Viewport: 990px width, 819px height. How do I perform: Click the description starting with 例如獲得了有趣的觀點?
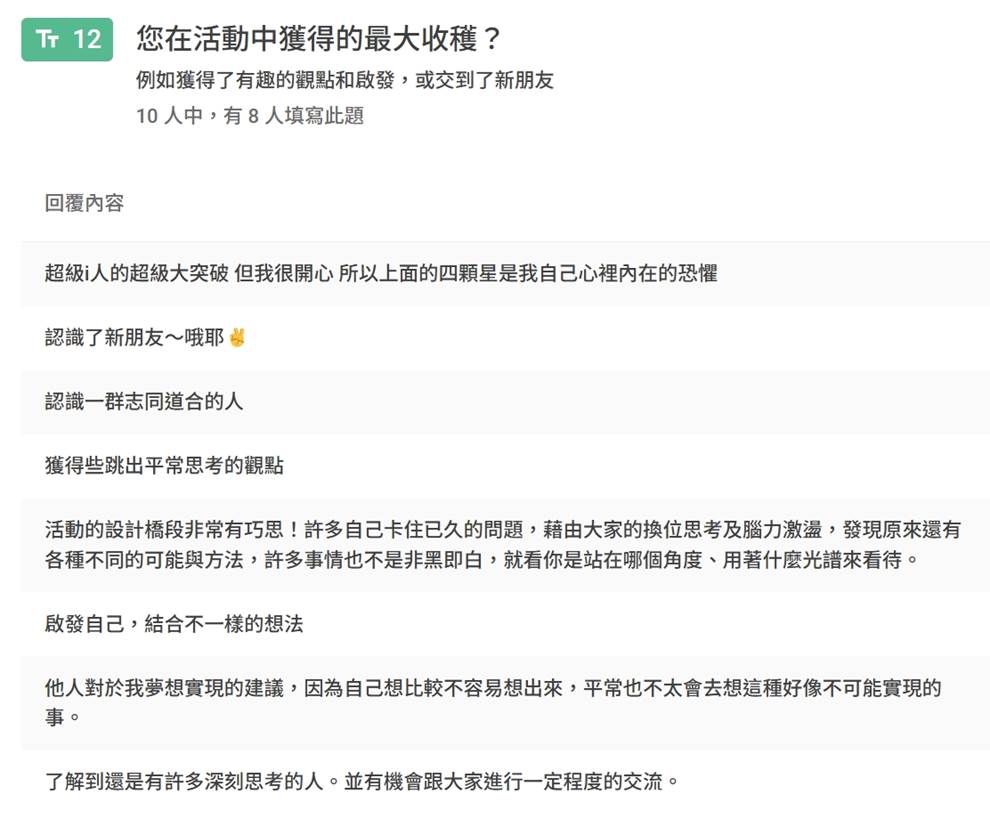click(344, 81)
